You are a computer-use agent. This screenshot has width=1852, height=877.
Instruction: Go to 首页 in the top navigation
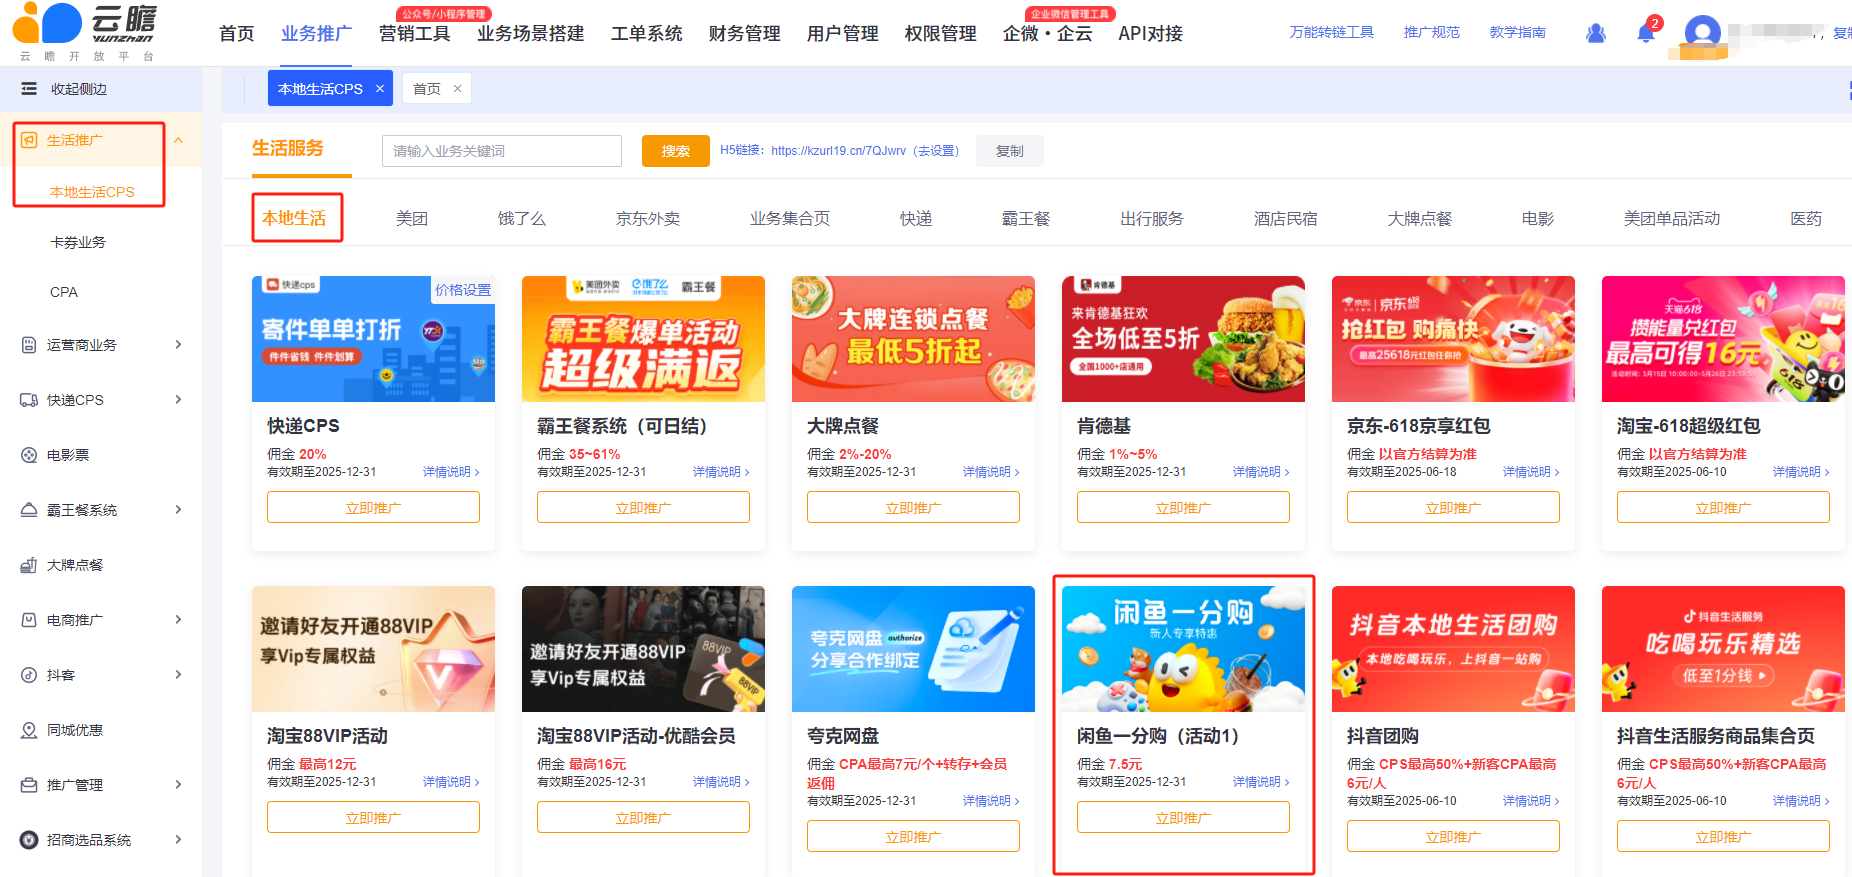pyautogui.click(x=237, y=34)
